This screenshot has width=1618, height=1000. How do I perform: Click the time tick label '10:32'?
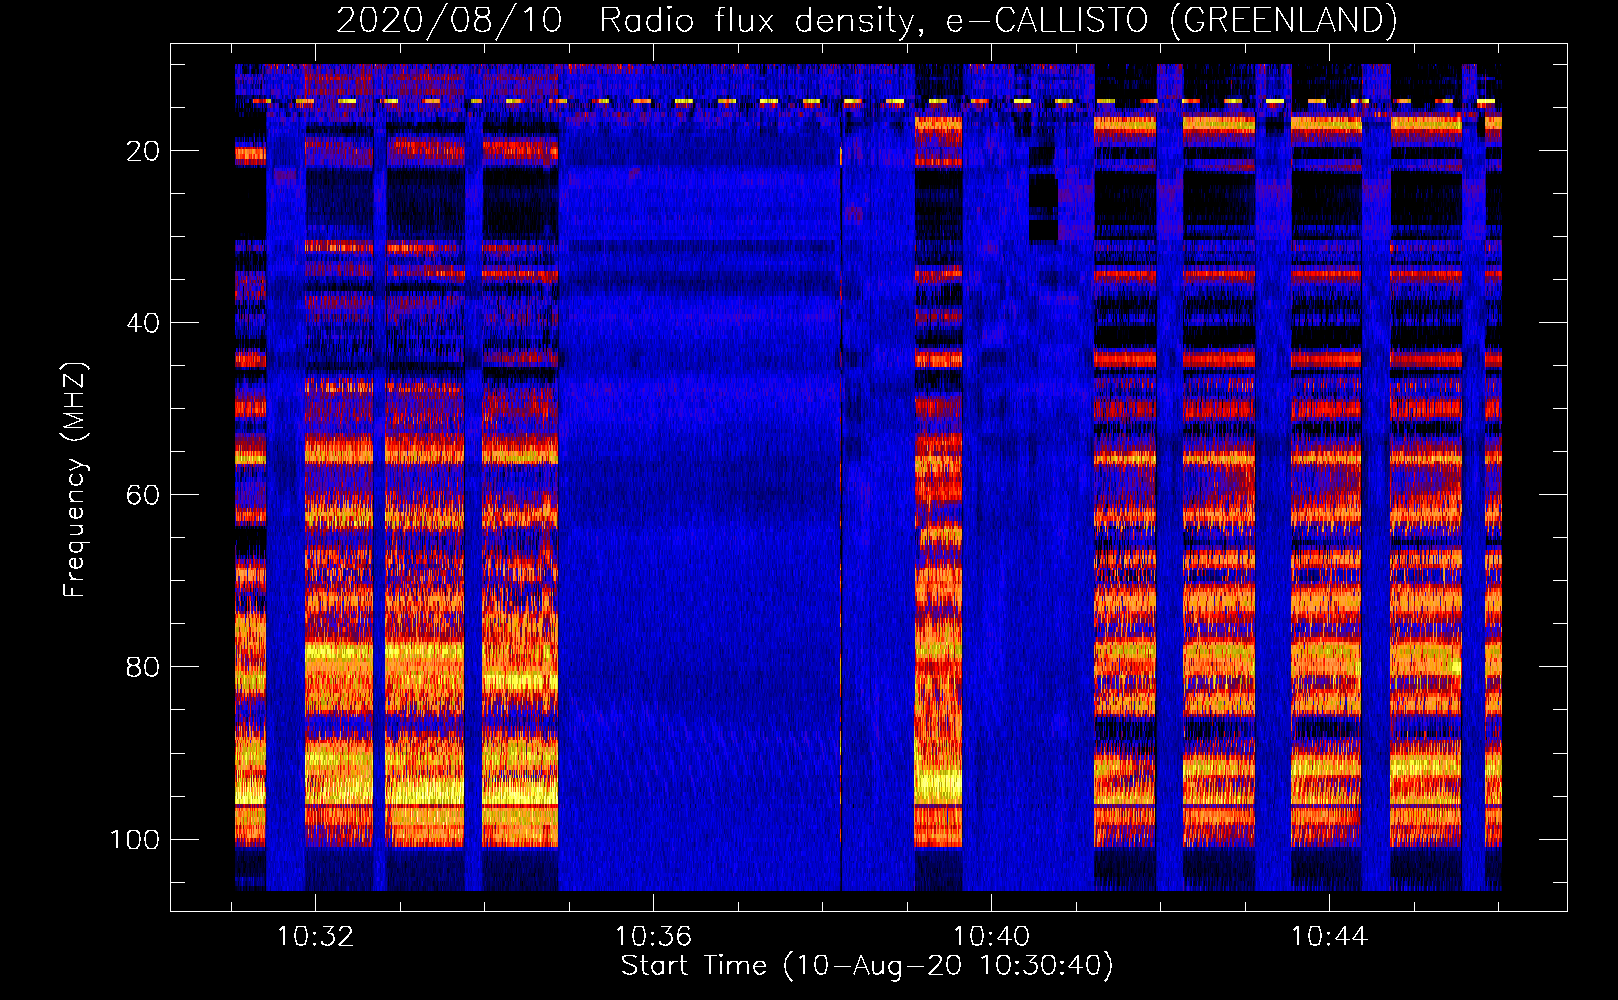[x=315, y=936]
